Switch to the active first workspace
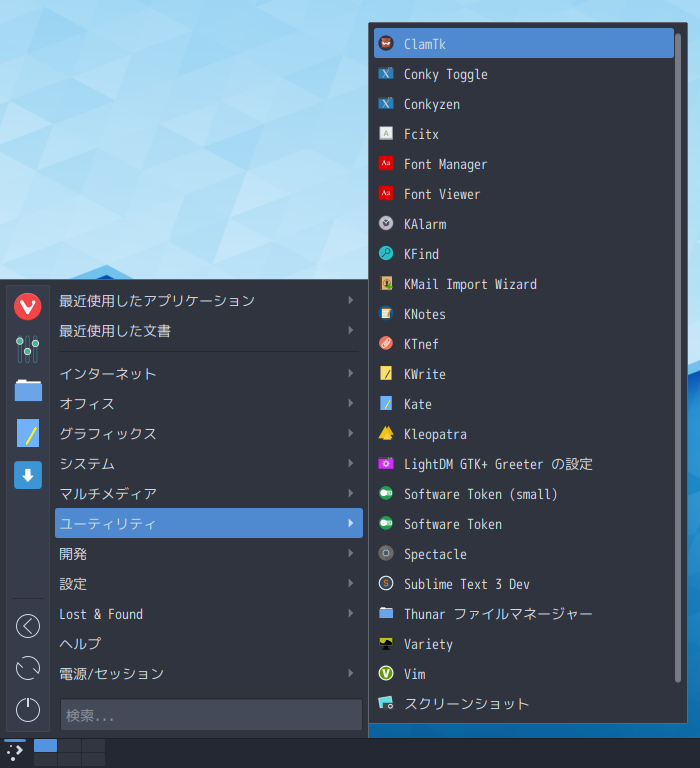 pyautogui.click(x=45, y=745)
